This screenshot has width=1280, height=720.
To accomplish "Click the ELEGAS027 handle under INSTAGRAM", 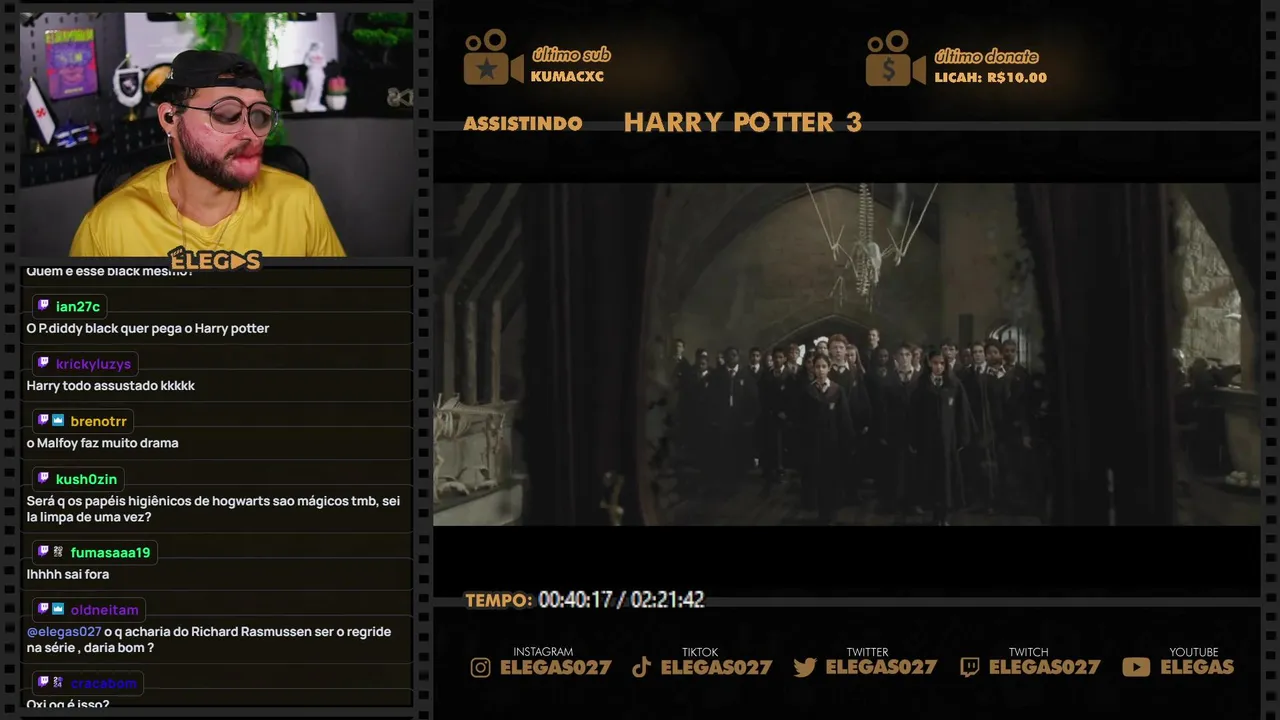I will click(555, 667).
